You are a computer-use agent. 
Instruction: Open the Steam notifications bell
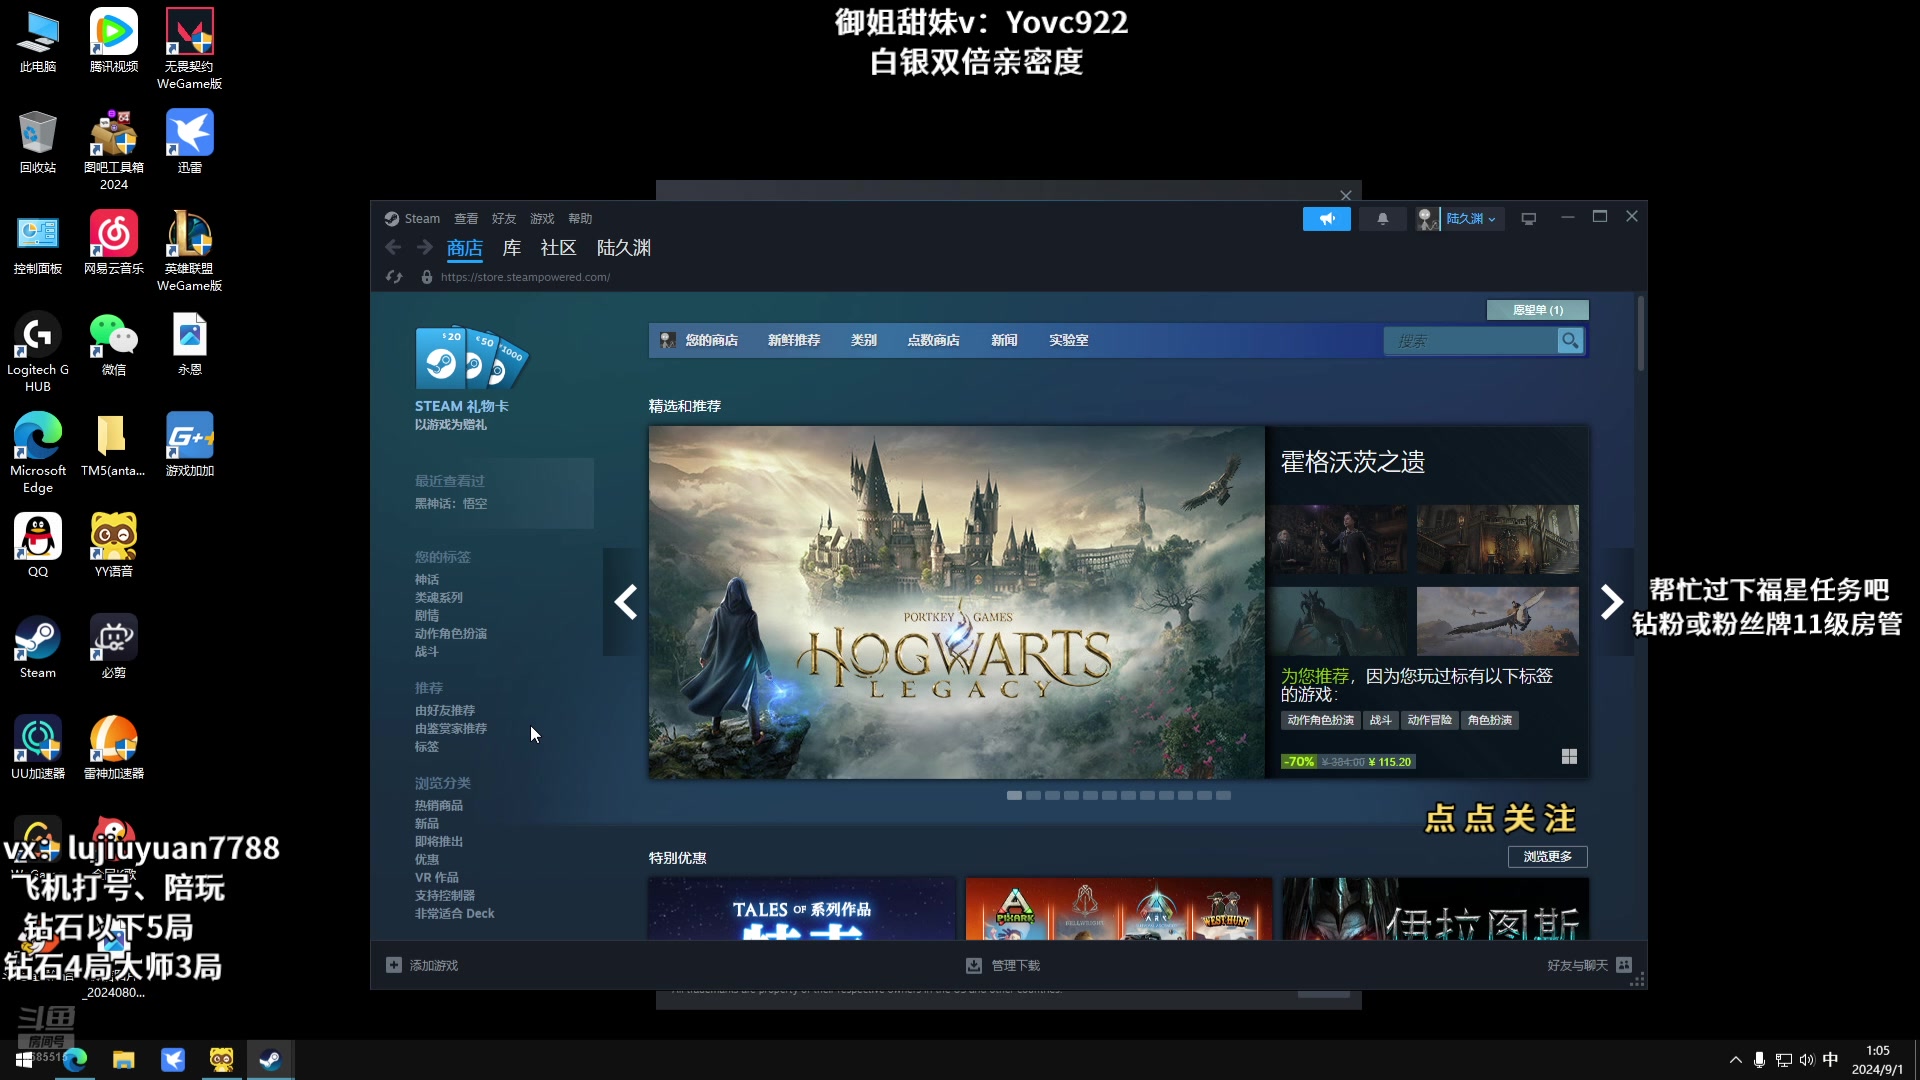click(1383, 219)
